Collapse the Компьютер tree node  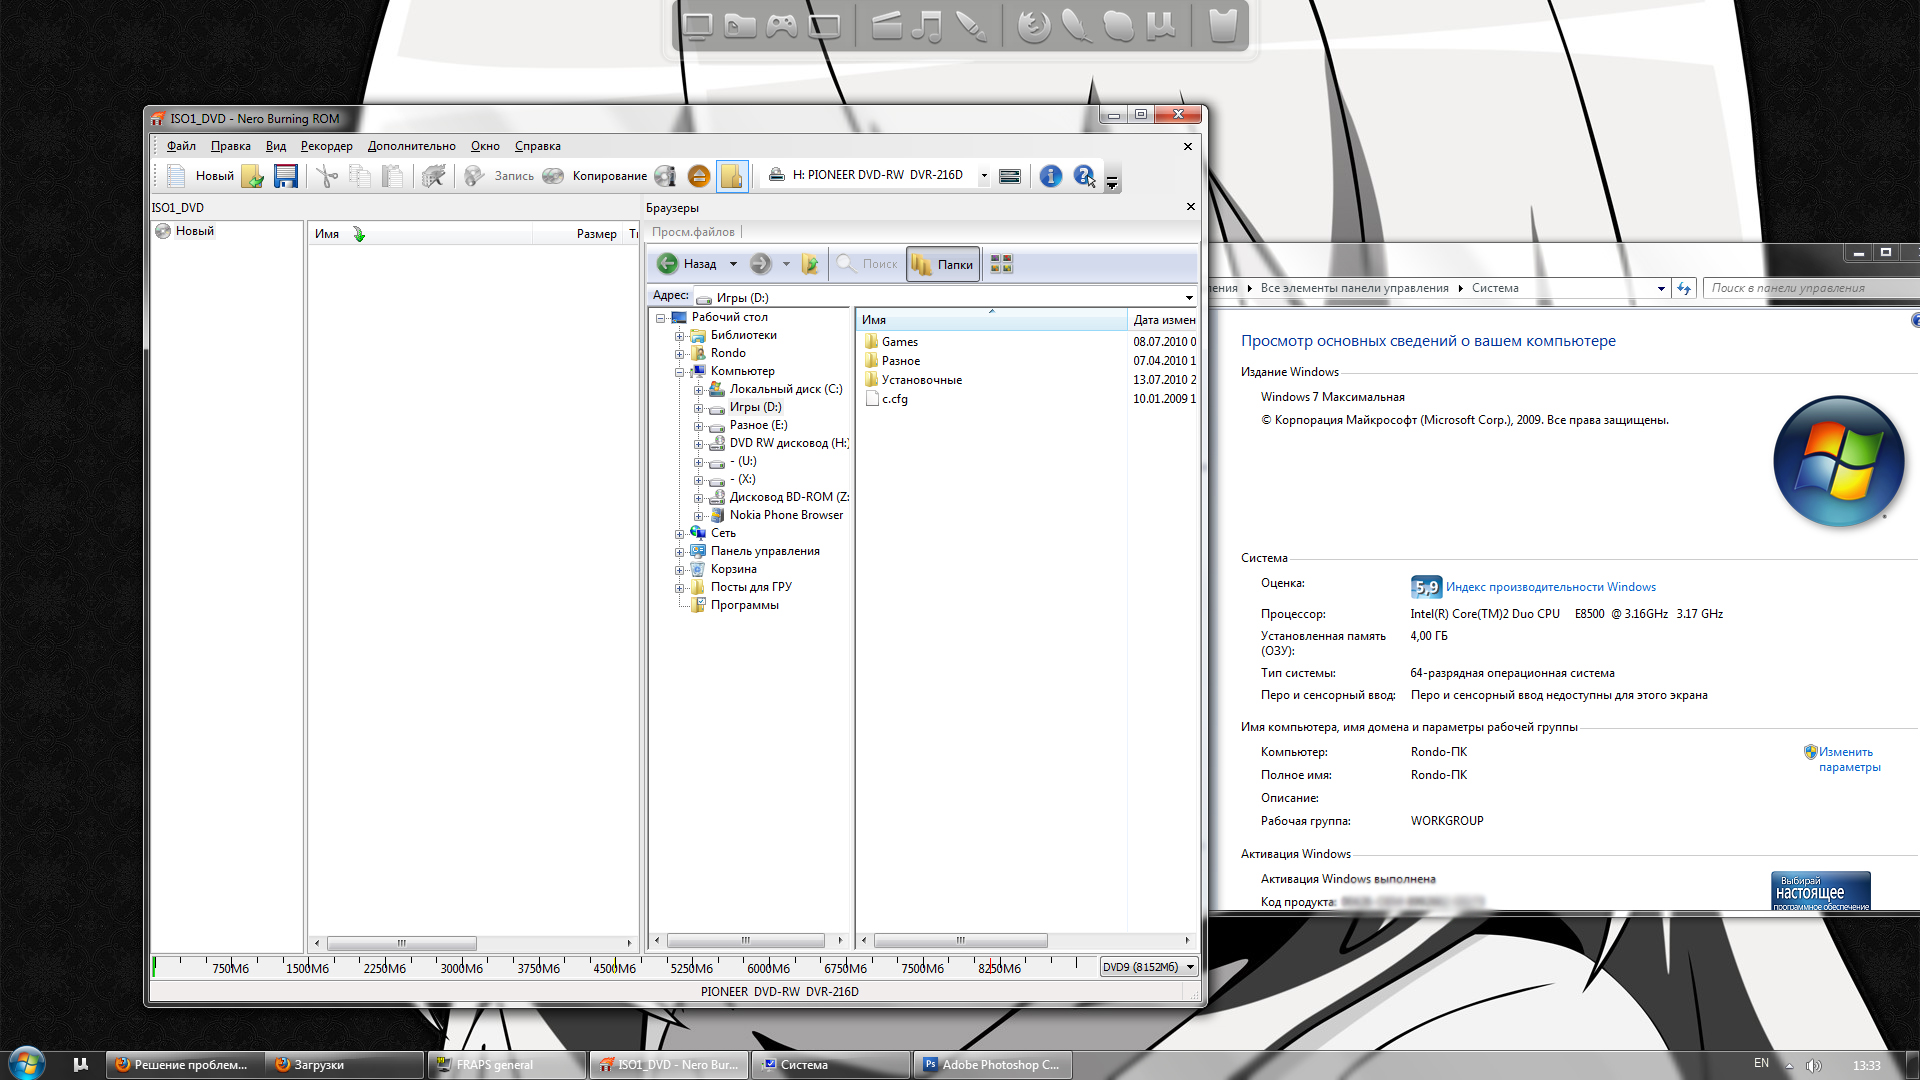coord(679,372)
